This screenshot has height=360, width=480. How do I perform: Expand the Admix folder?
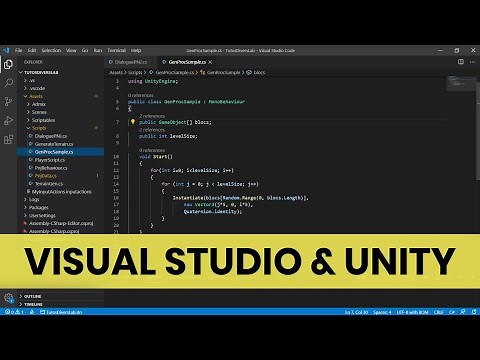(x=38, y=104)
